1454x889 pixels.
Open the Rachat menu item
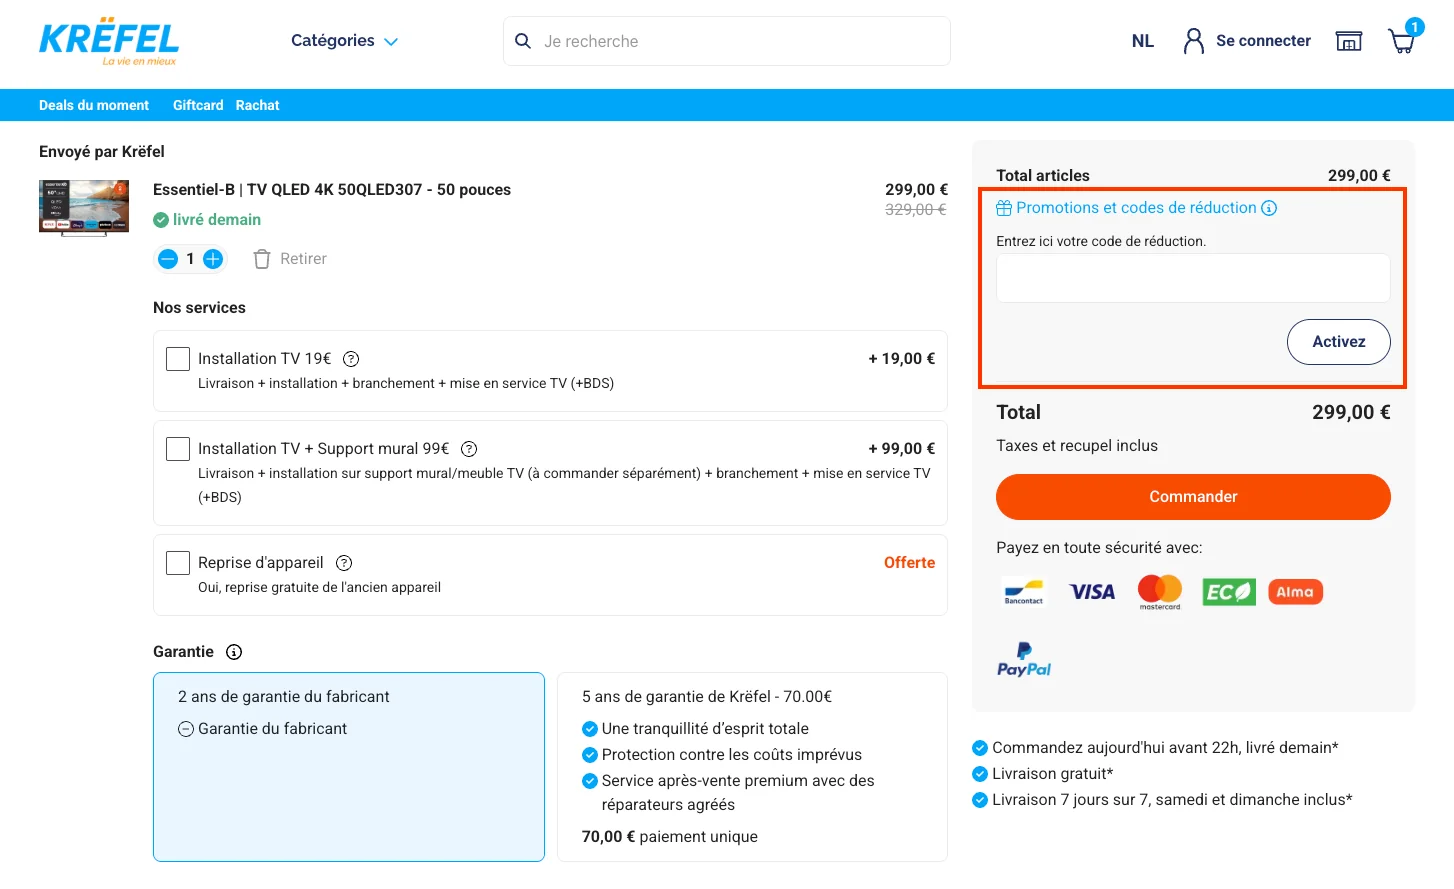pyautogui.click(x=258, y=105)
